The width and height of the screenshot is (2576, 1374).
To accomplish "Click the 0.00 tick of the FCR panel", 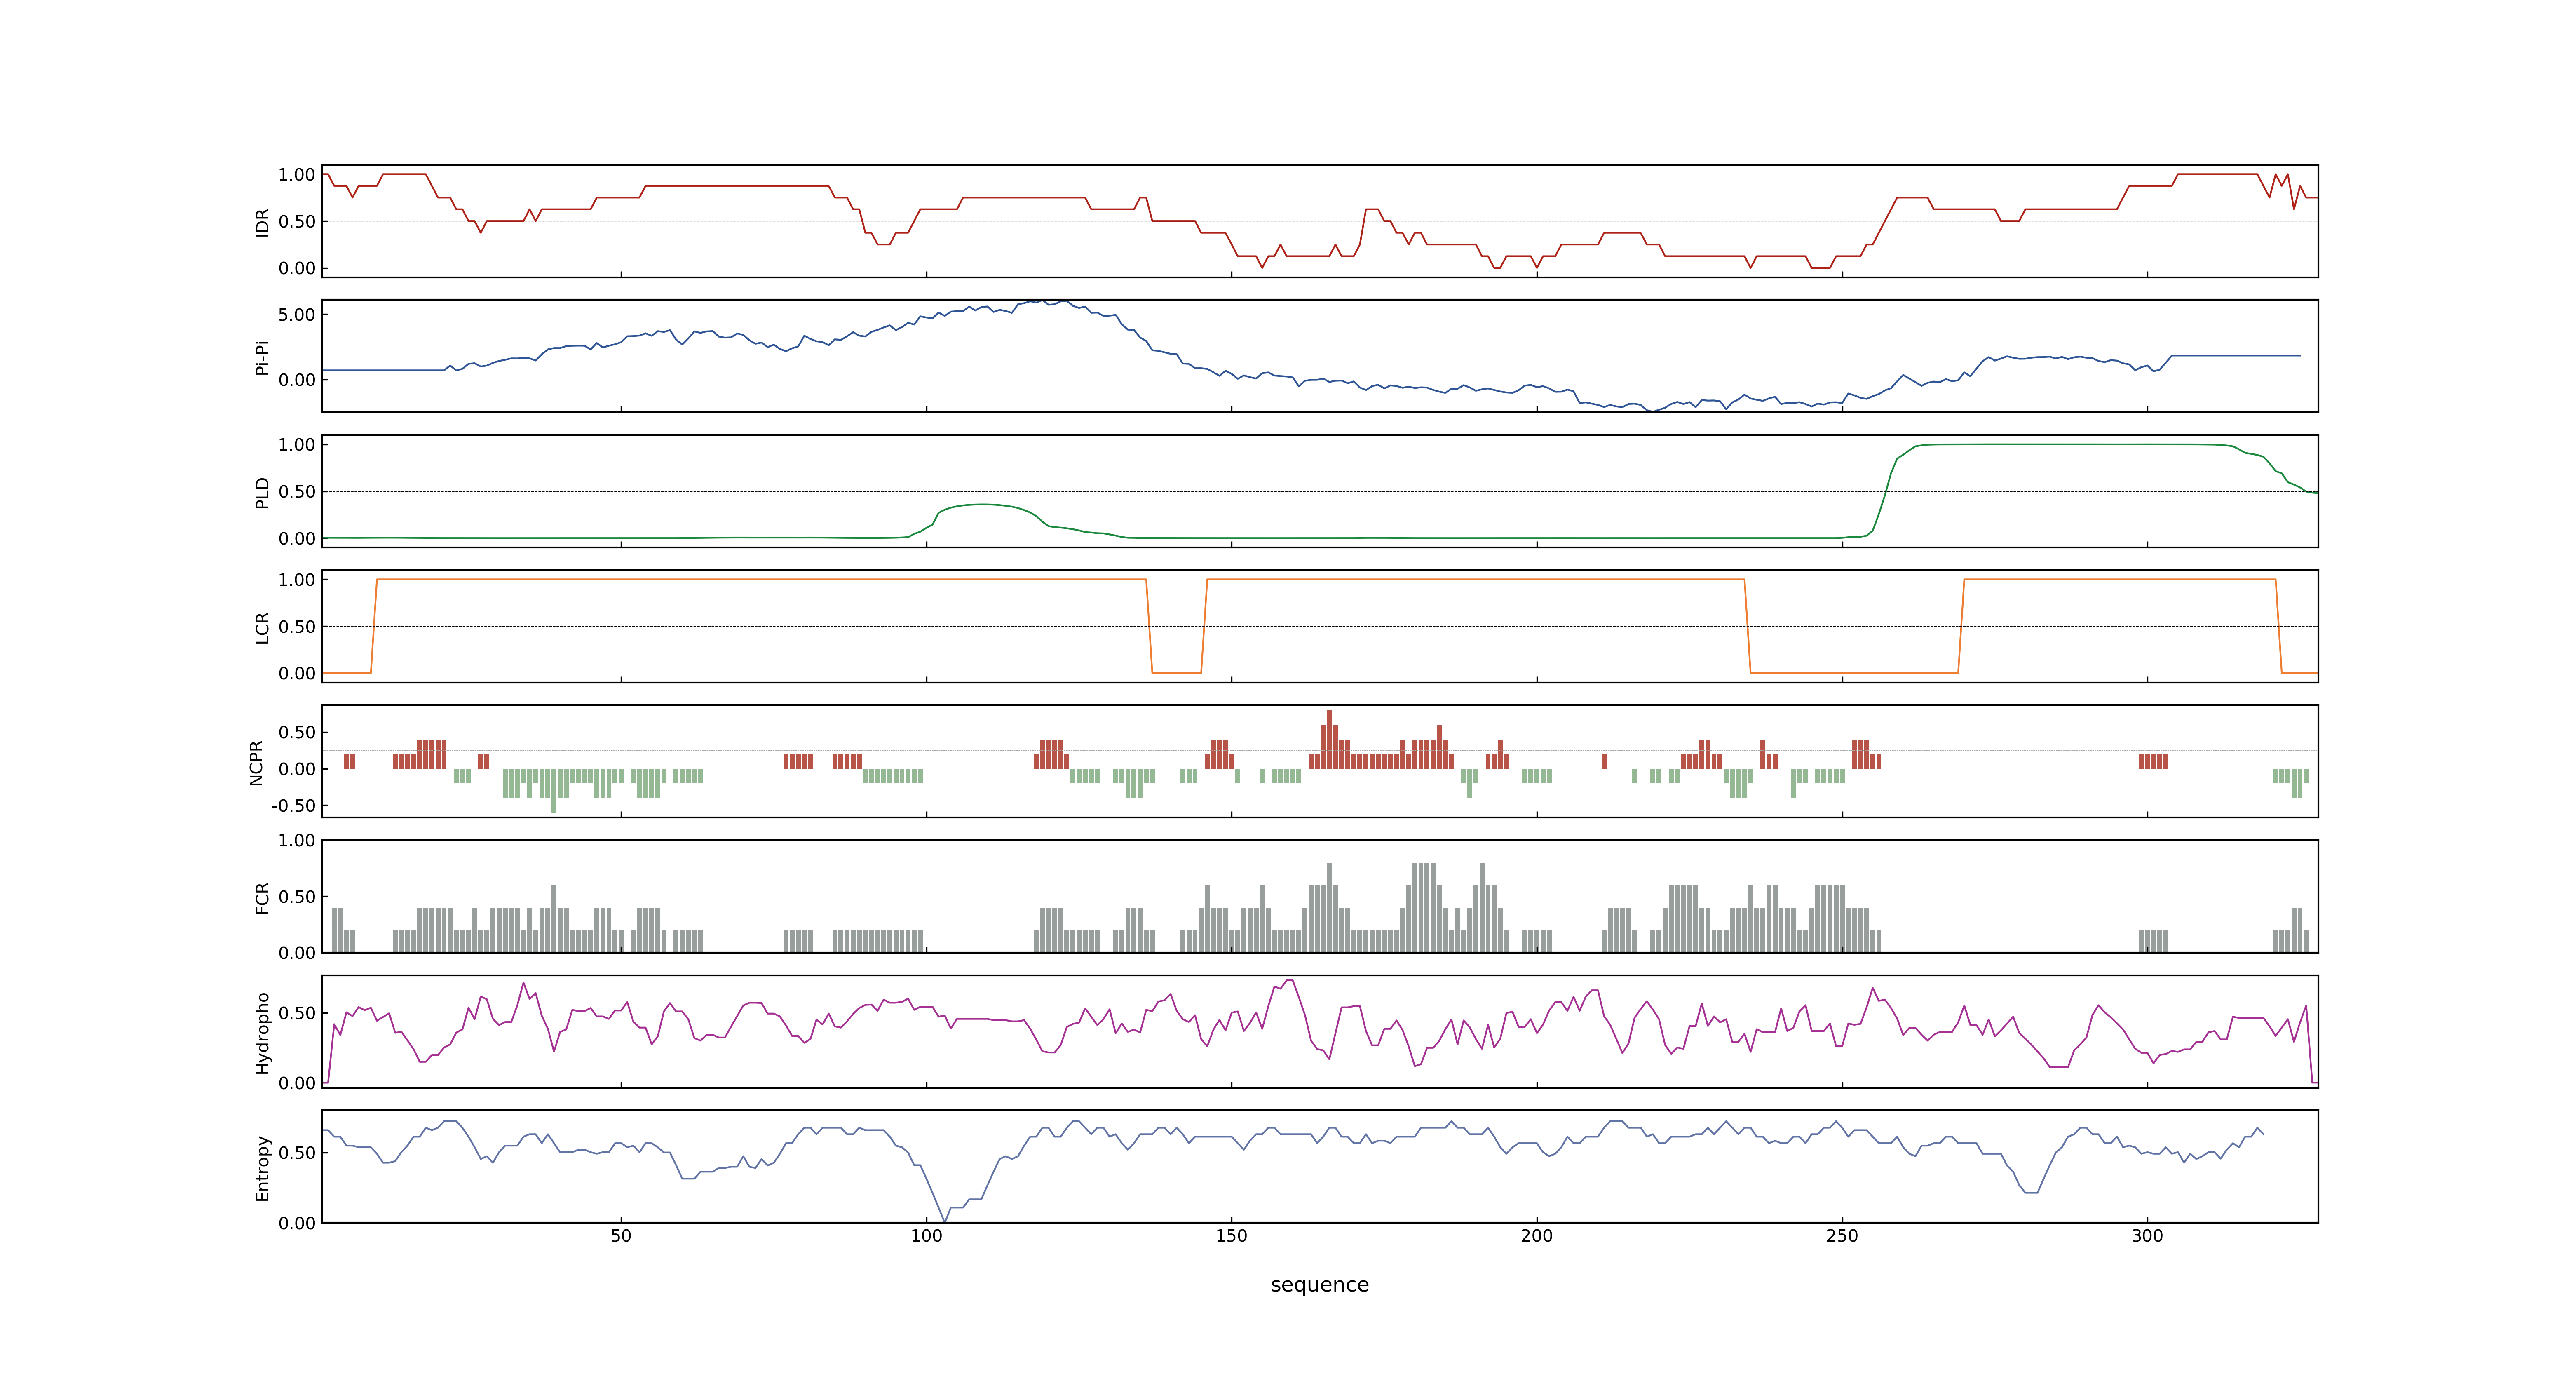I will pyautogui.click(x=297, y=953).
